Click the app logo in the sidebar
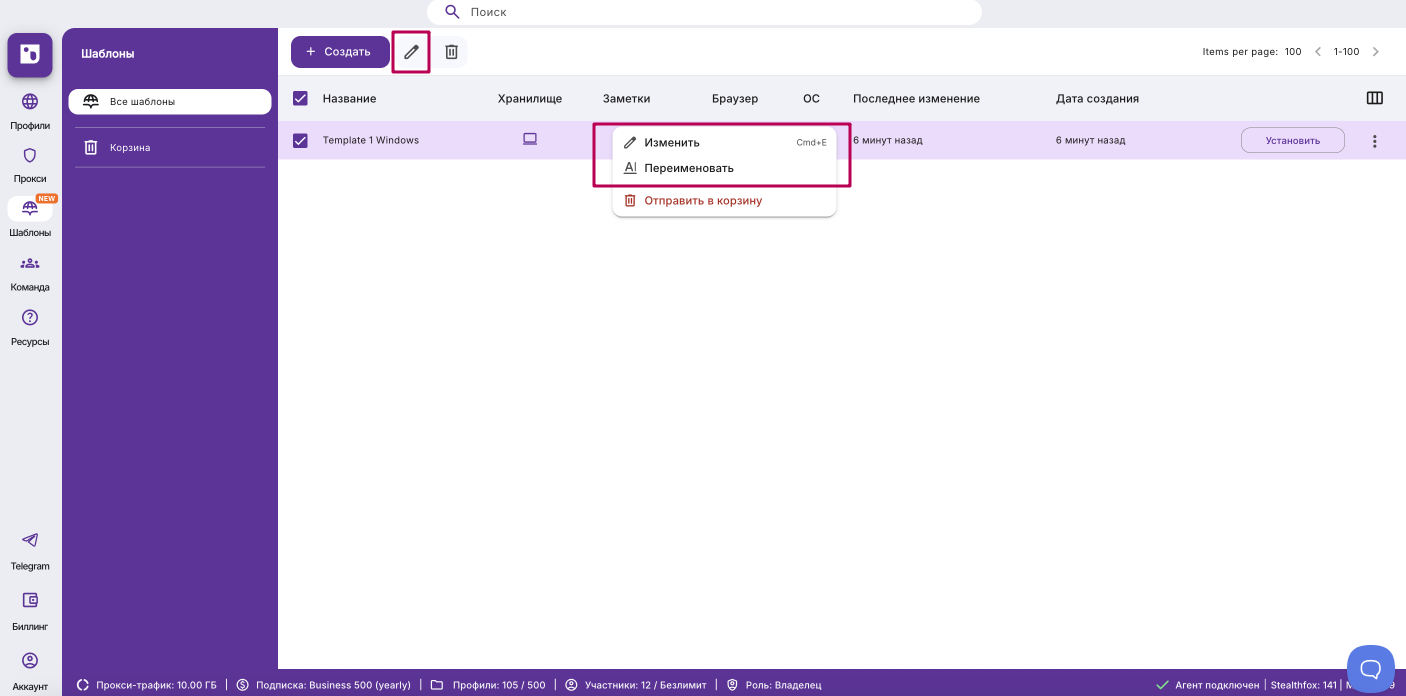Viewport: 1406px width, 696px height. pyautogui.click(x=30, y=55)
